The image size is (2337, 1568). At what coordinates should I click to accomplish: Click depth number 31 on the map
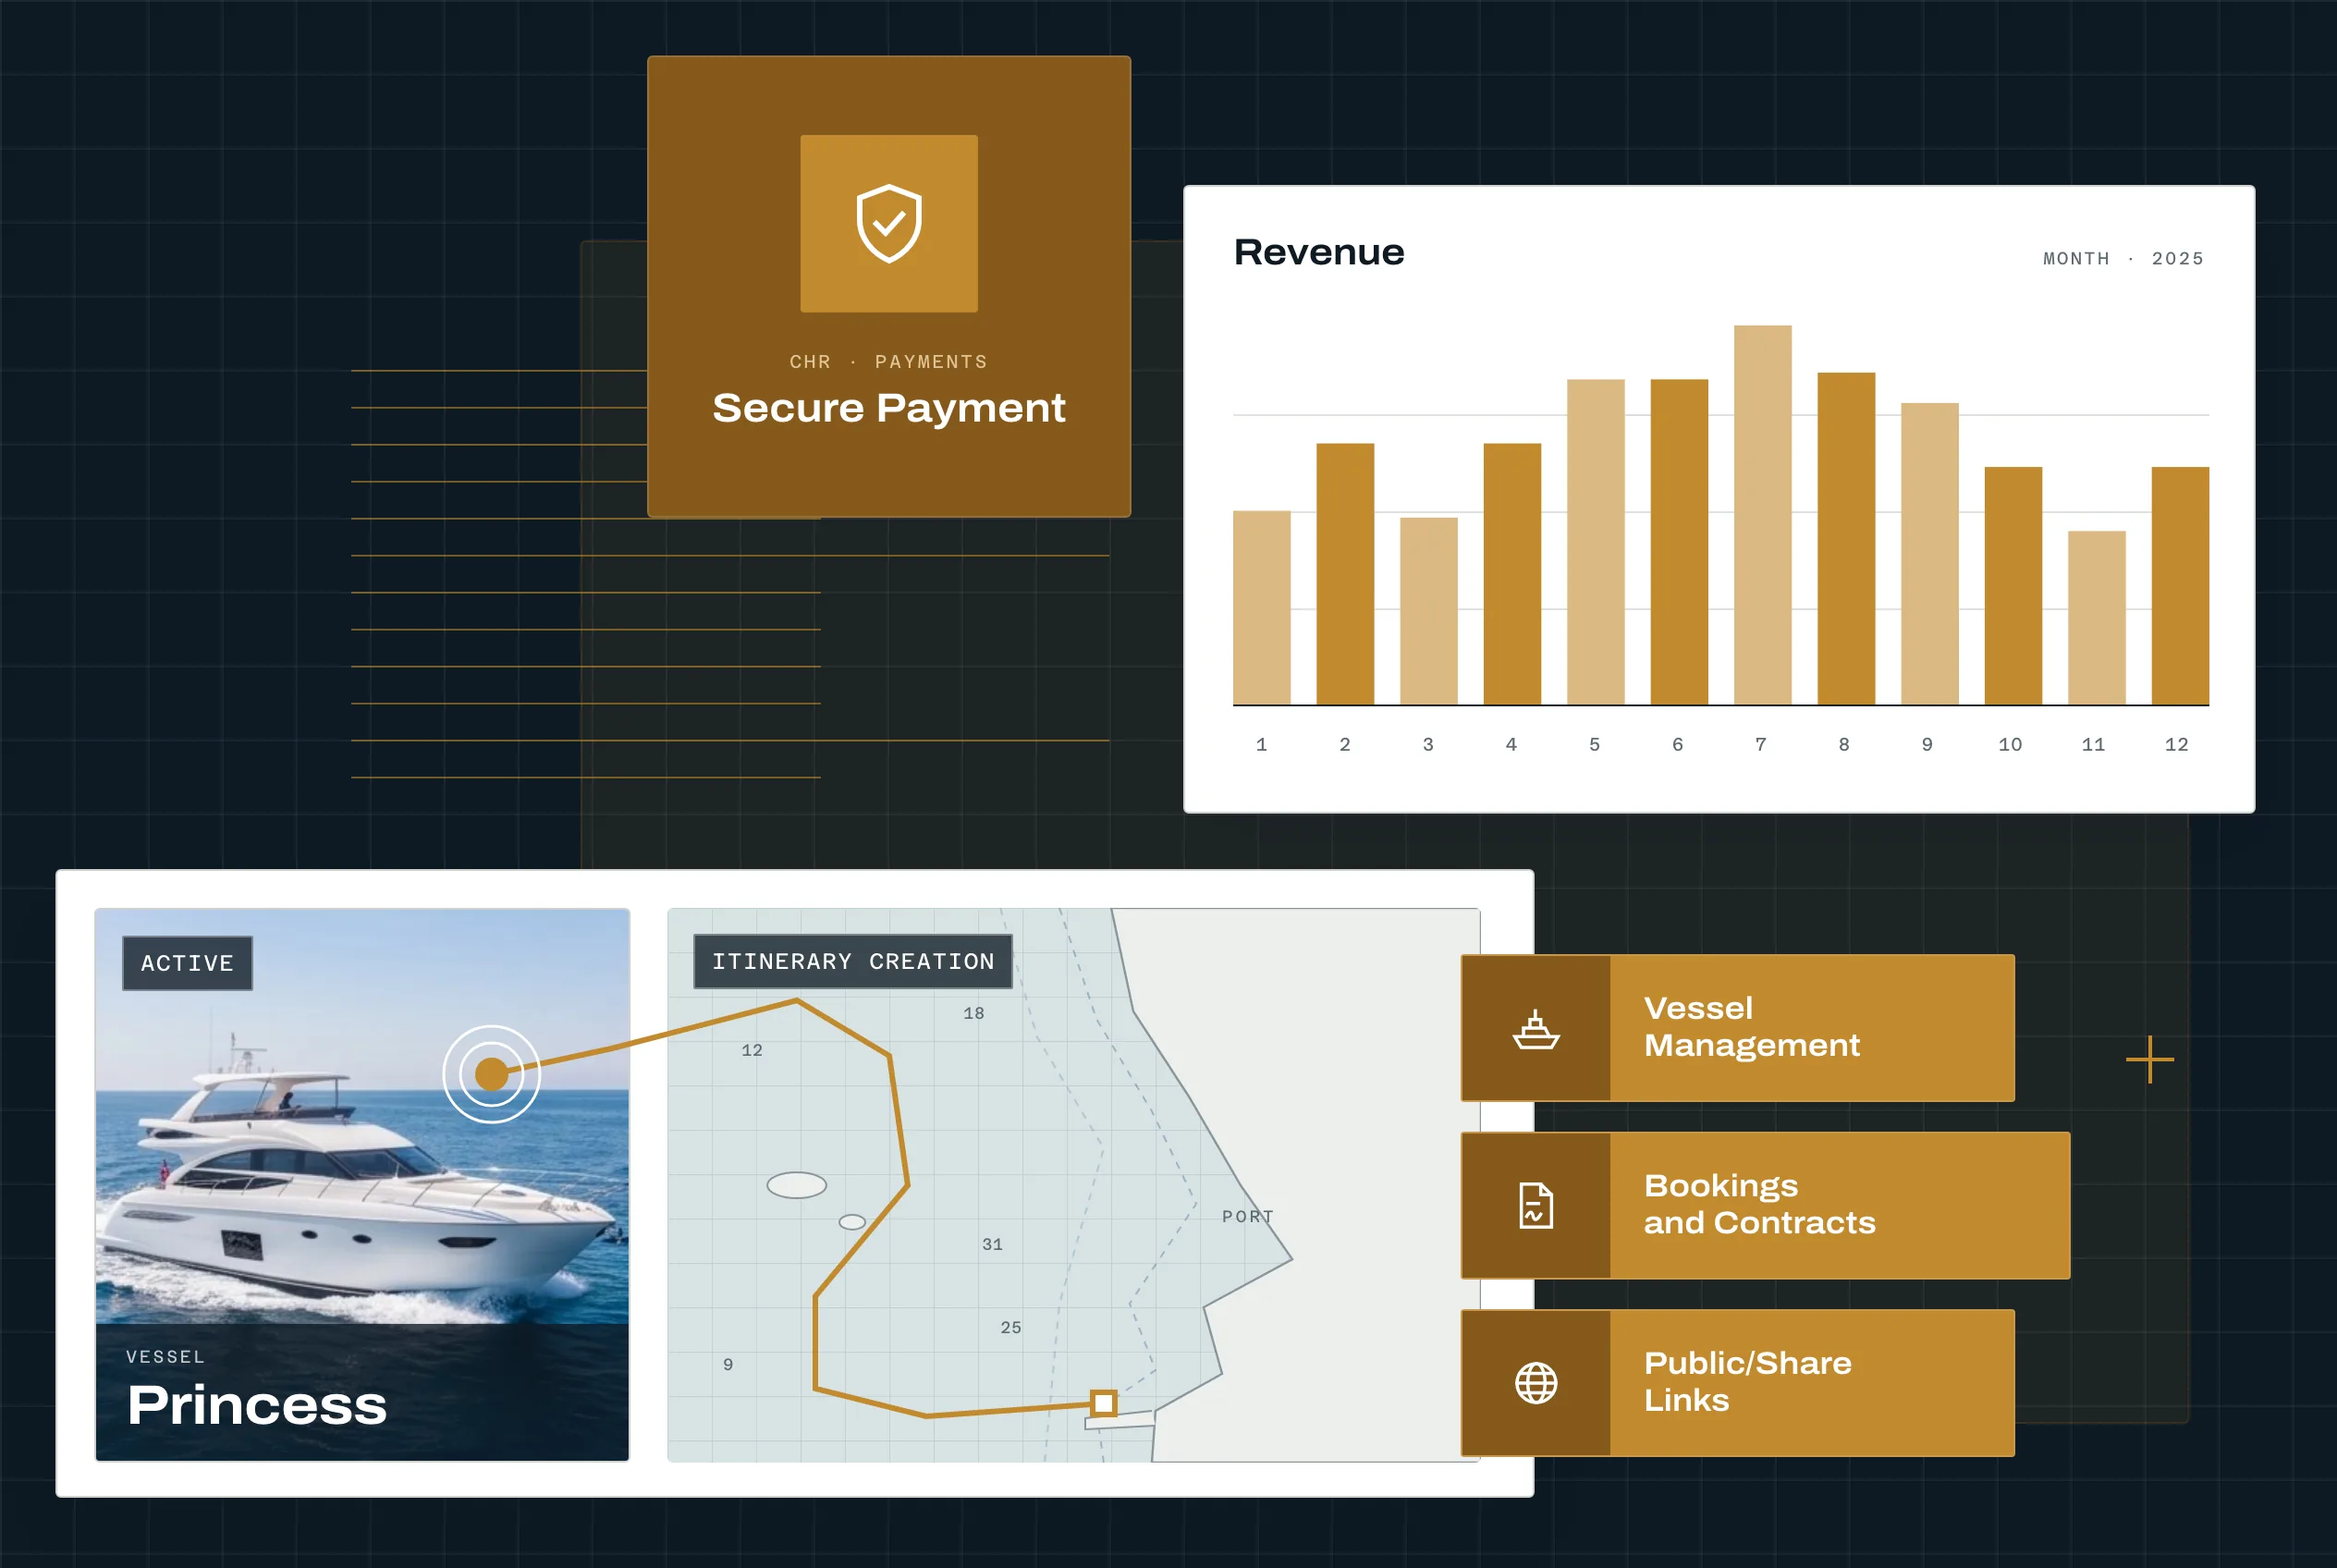click(x=991, y=1244)
